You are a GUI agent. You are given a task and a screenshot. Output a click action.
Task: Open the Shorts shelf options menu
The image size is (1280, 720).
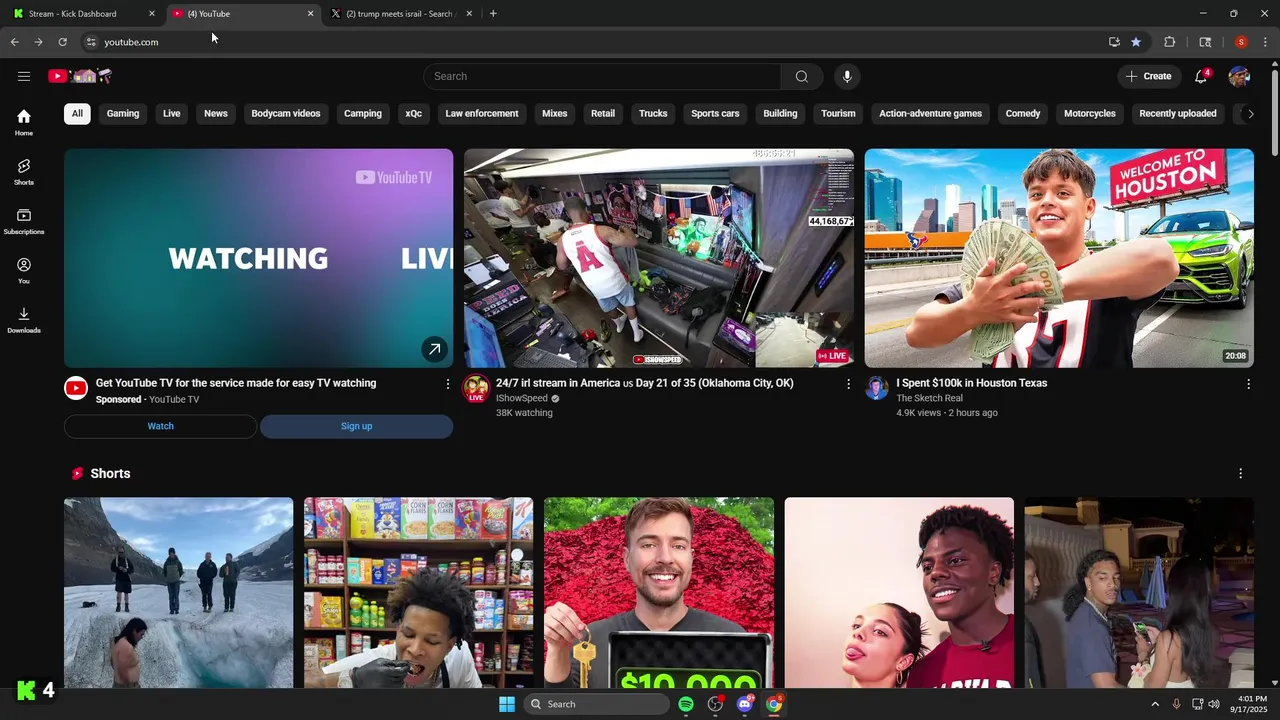[1241, 473]
